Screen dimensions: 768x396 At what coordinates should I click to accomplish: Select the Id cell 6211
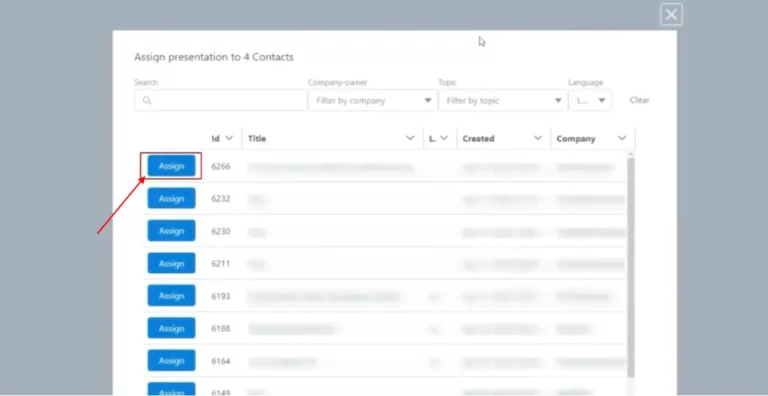[221, 264]
